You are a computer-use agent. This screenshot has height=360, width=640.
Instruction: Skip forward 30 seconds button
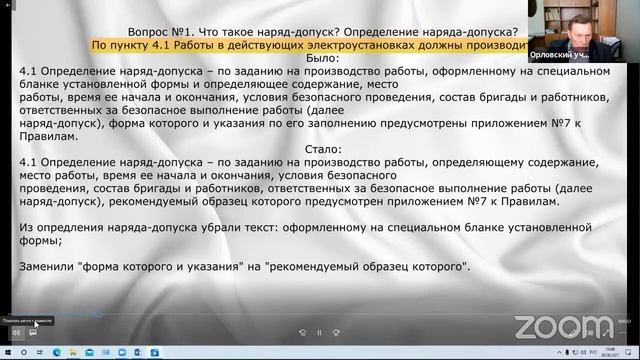tap(336, 333)
